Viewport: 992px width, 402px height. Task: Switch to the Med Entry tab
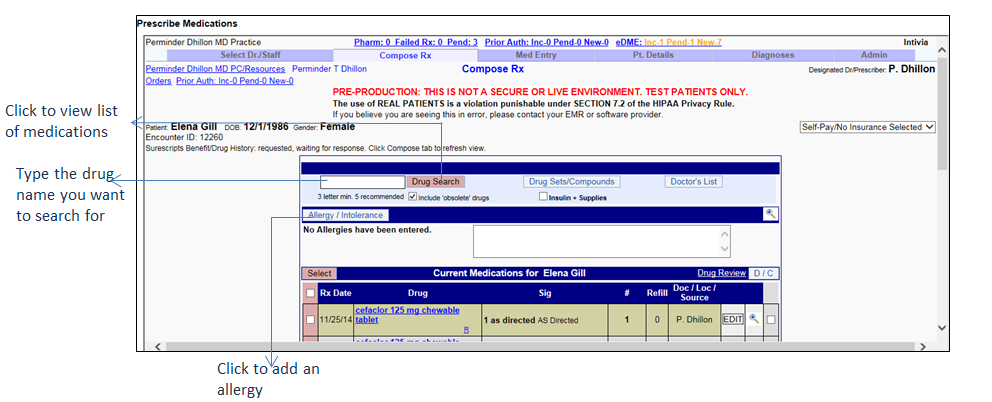(535, 55)
